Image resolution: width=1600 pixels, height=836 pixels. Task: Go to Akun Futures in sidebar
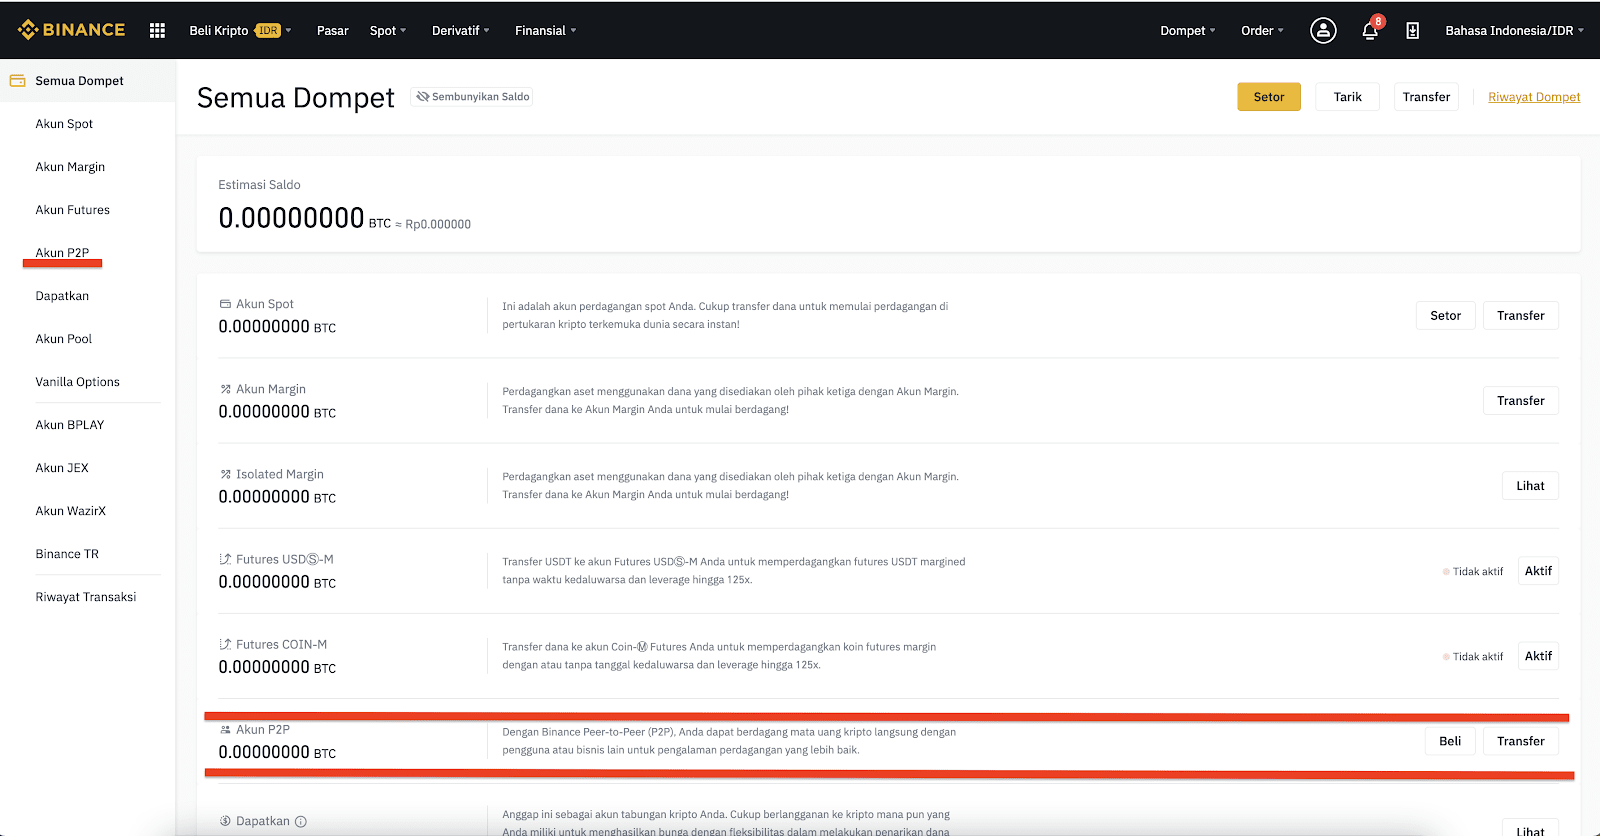72,210
